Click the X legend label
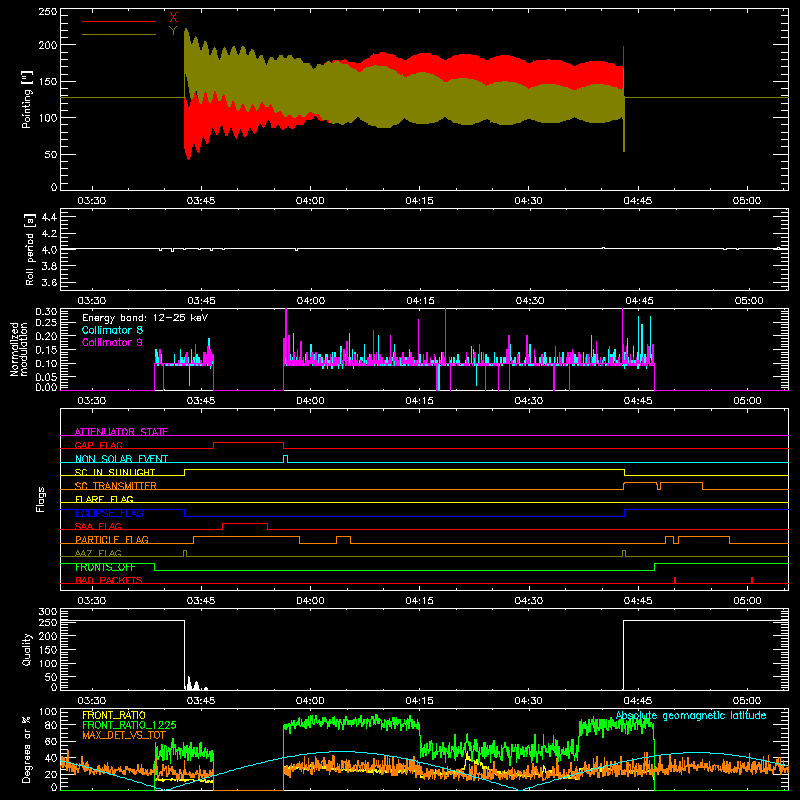 pyautogui.click(x=173, y=18)
